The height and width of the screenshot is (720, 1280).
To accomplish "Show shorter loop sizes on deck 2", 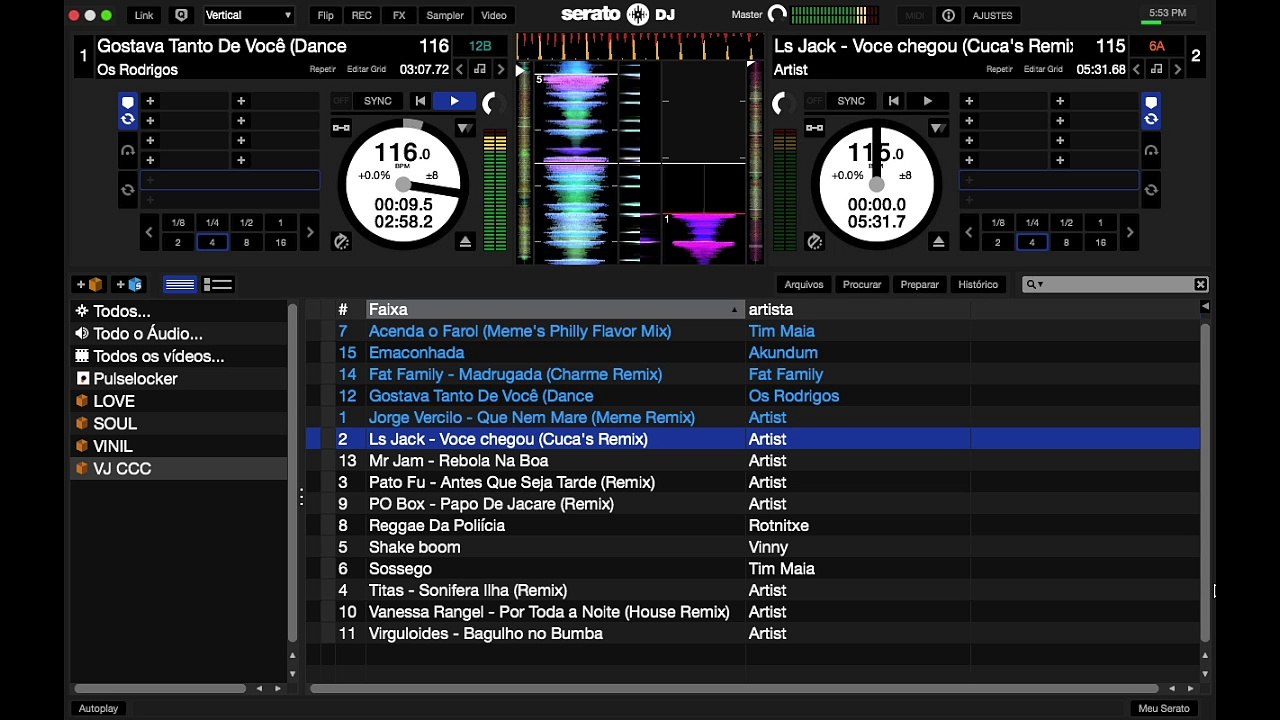I will click(x=969, y=232).
